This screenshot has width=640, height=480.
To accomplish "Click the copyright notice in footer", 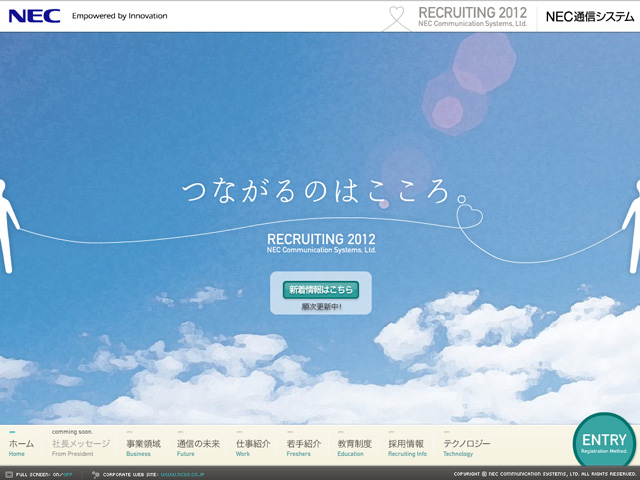I will click(x=544, y=474).
